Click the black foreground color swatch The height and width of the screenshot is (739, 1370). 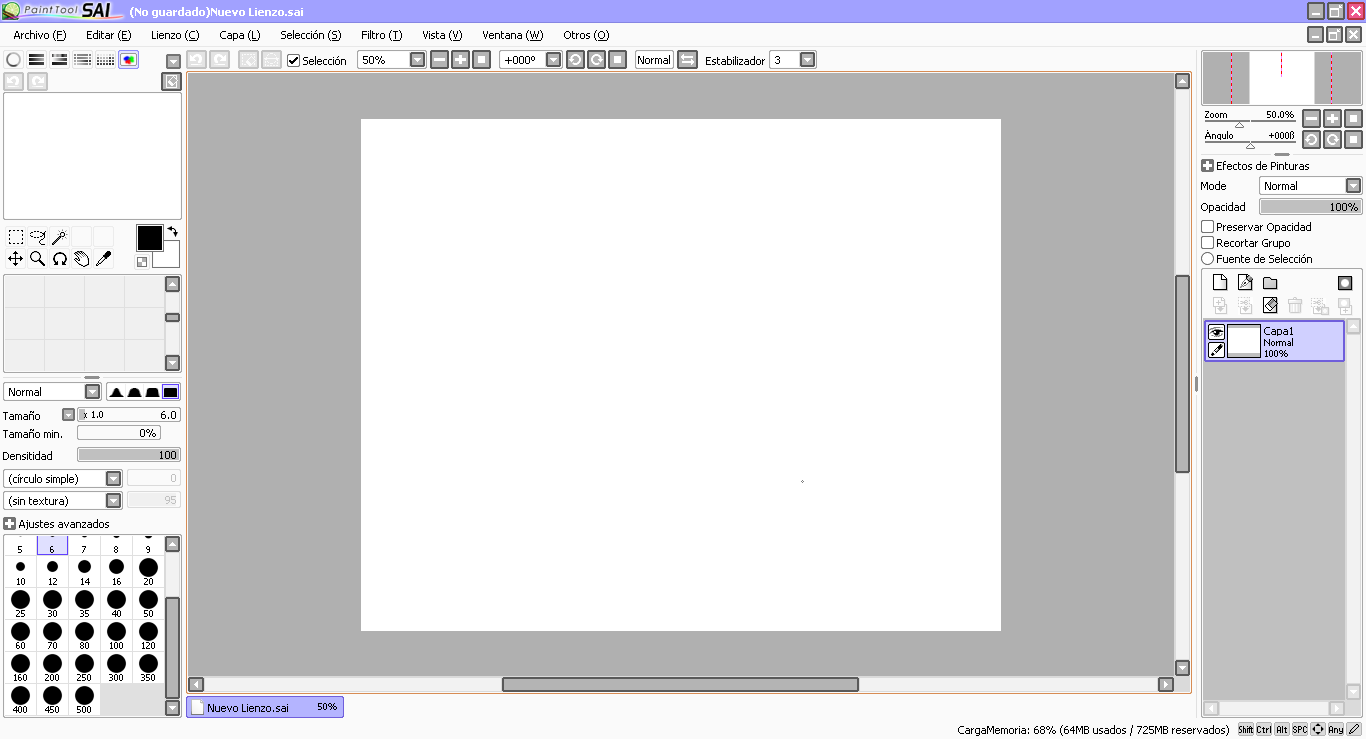coord(149,238)
